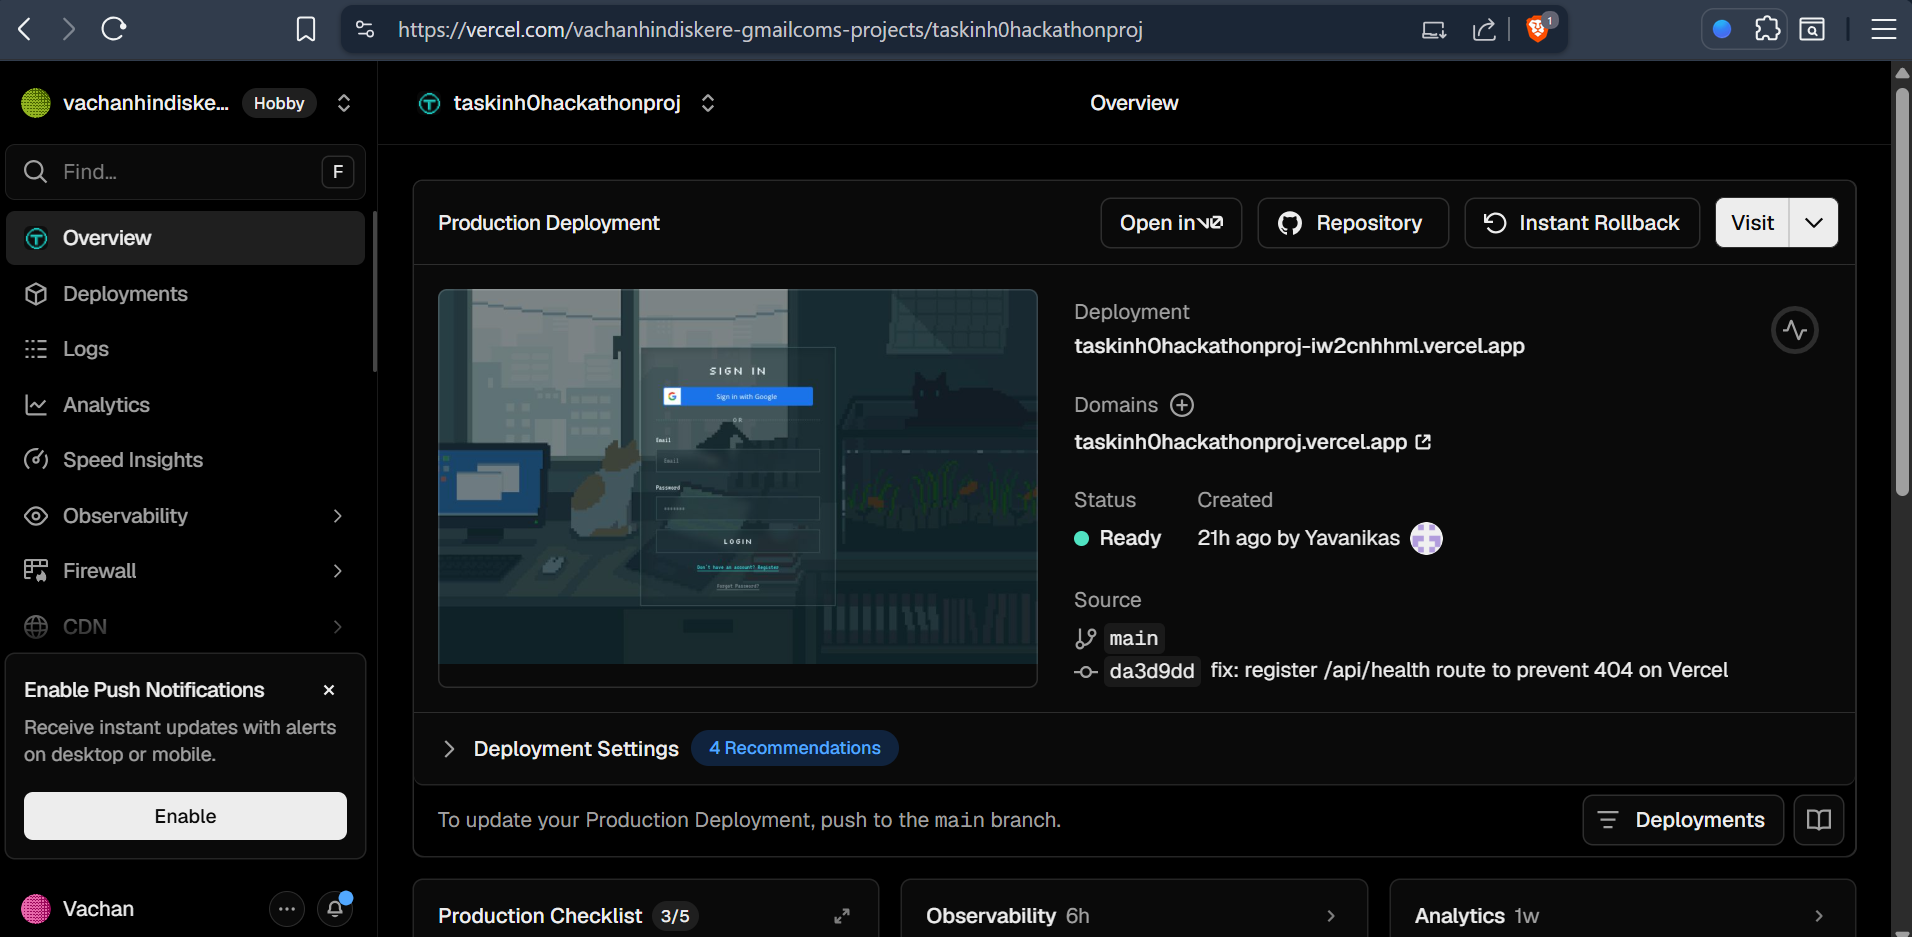Viewport: 1912px width, 937px height.
Task: Open Firewall in the sidebar
Action: [x=186, y=571]
